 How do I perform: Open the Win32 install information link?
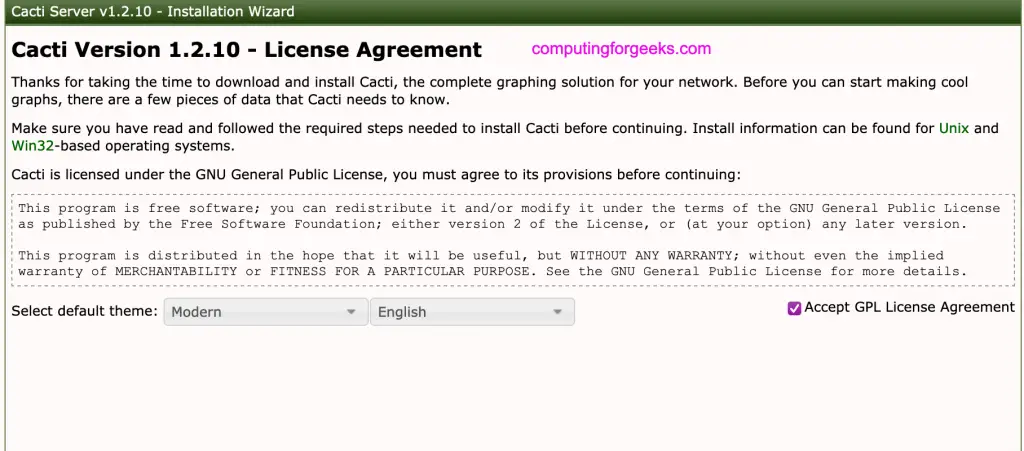(32, 146)
